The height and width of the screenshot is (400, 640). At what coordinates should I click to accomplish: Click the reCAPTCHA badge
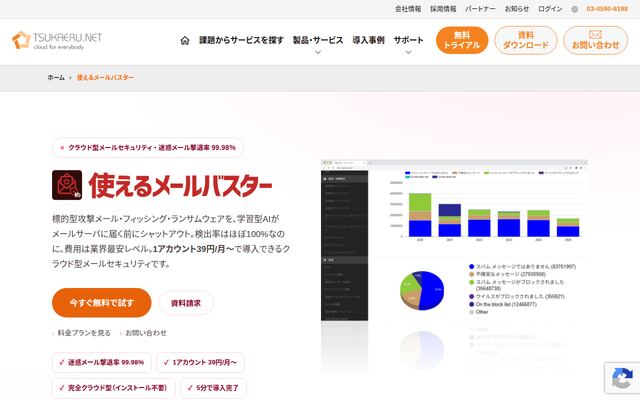(x=622, y=378)
